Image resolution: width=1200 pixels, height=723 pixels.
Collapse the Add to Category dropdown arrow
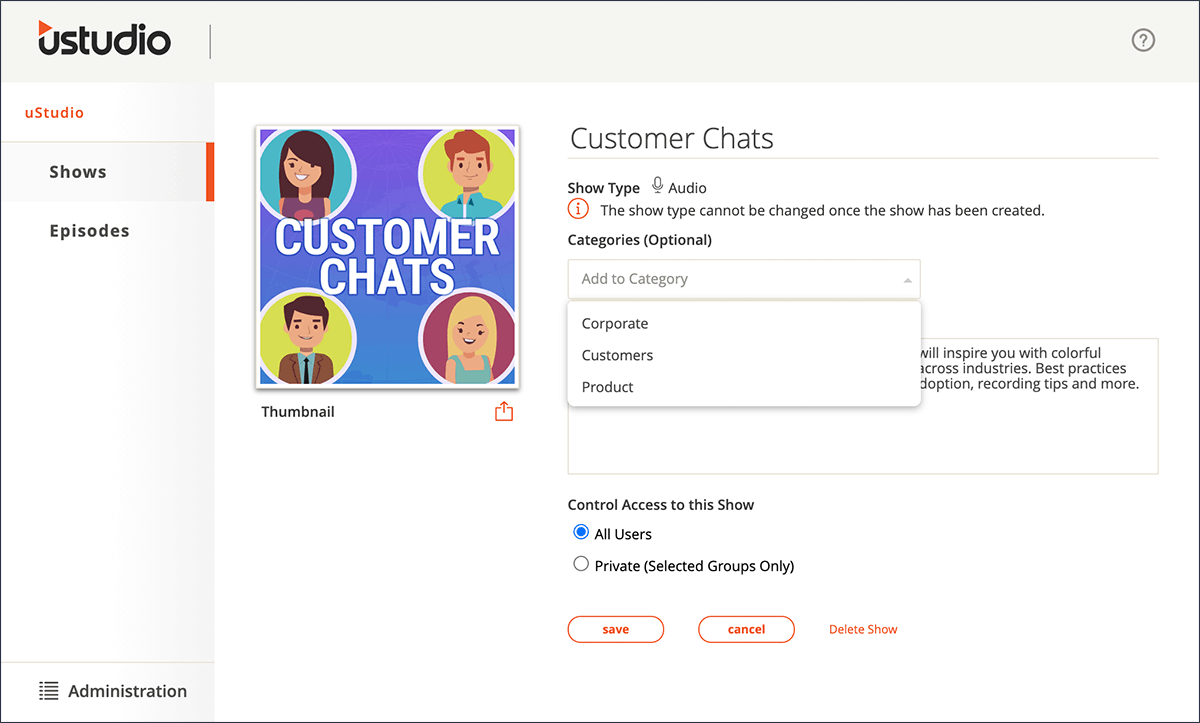(x=907, y=280)
